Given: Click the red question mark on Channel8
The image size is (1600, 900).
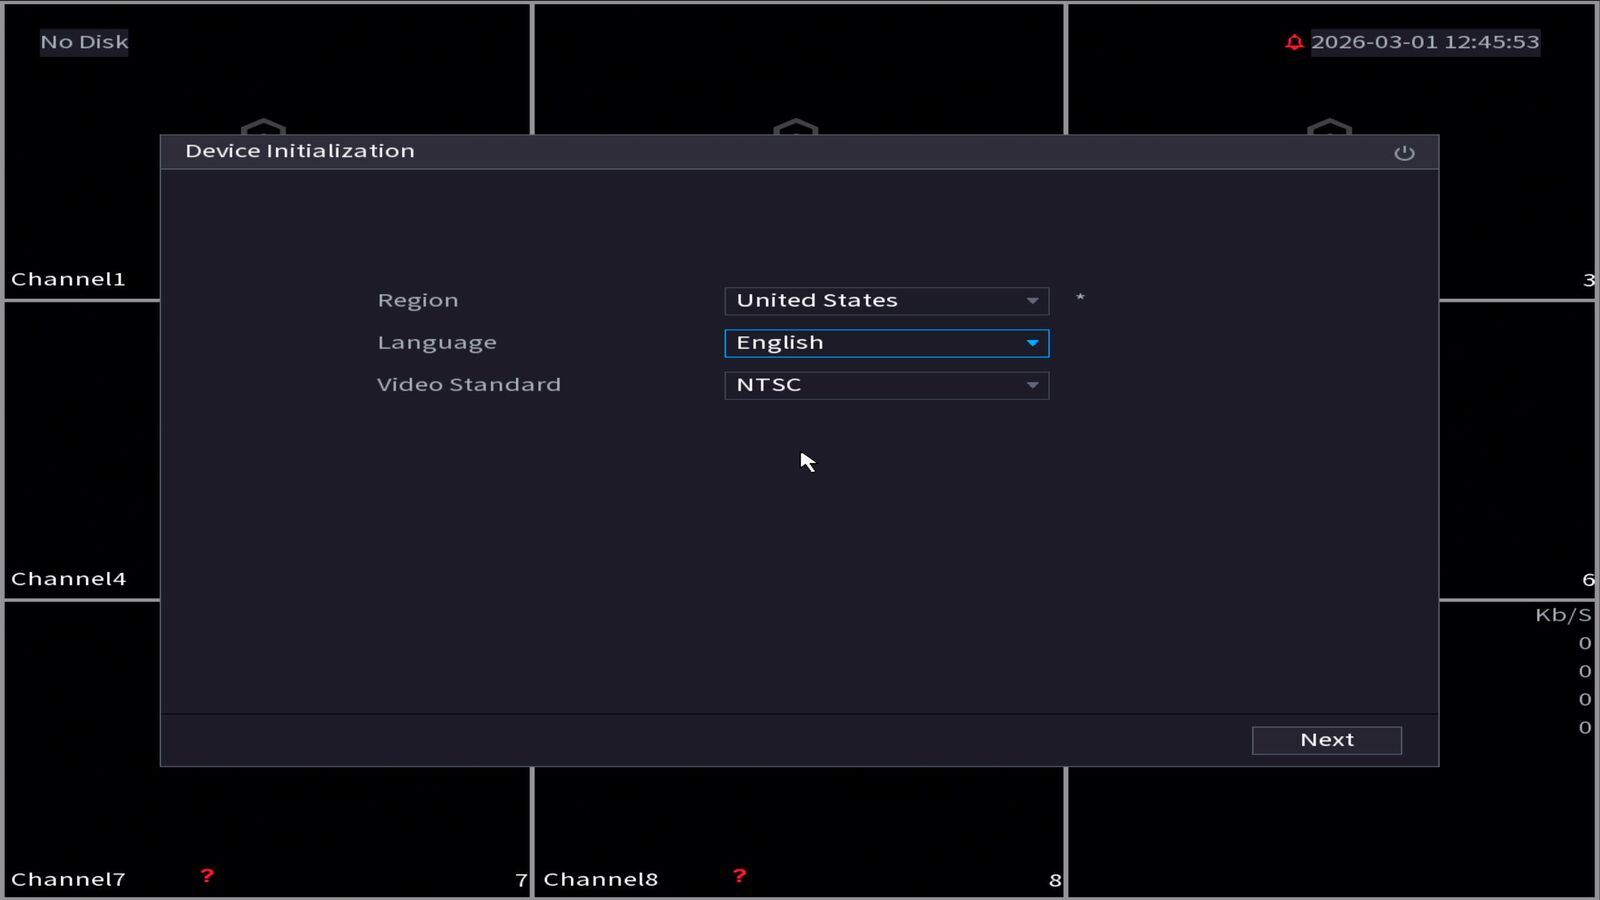Looking at the screenshot, I should click(739, 876).
